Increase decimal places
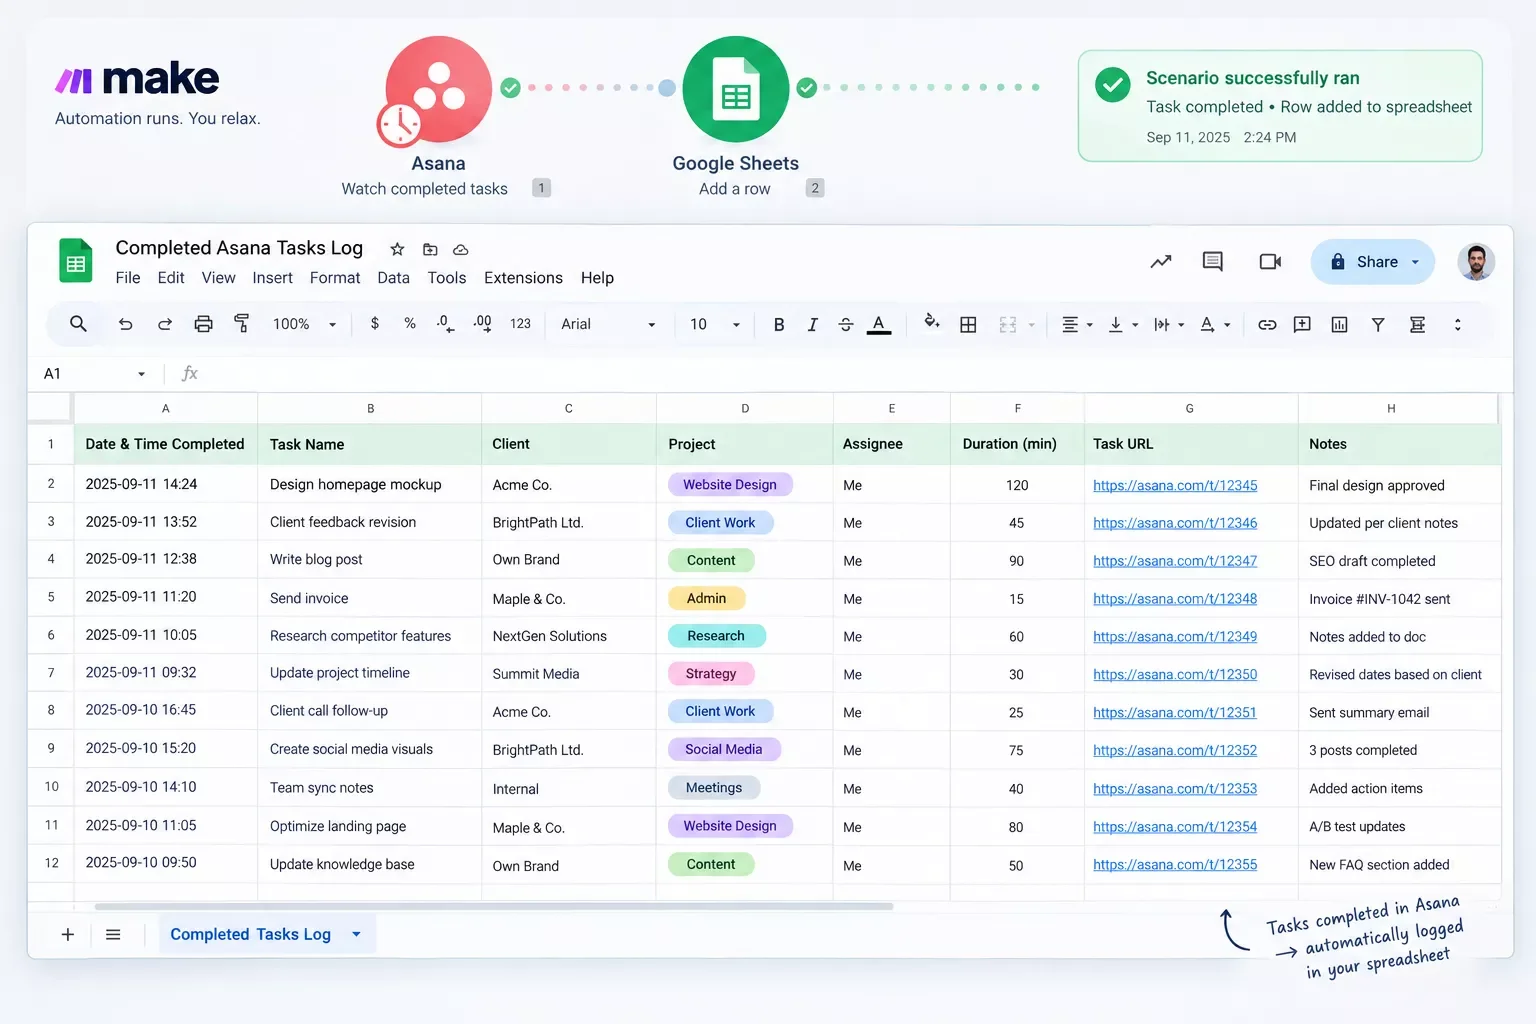Viewport: 1536px width, 1024px height. click(x=482, y=324)
